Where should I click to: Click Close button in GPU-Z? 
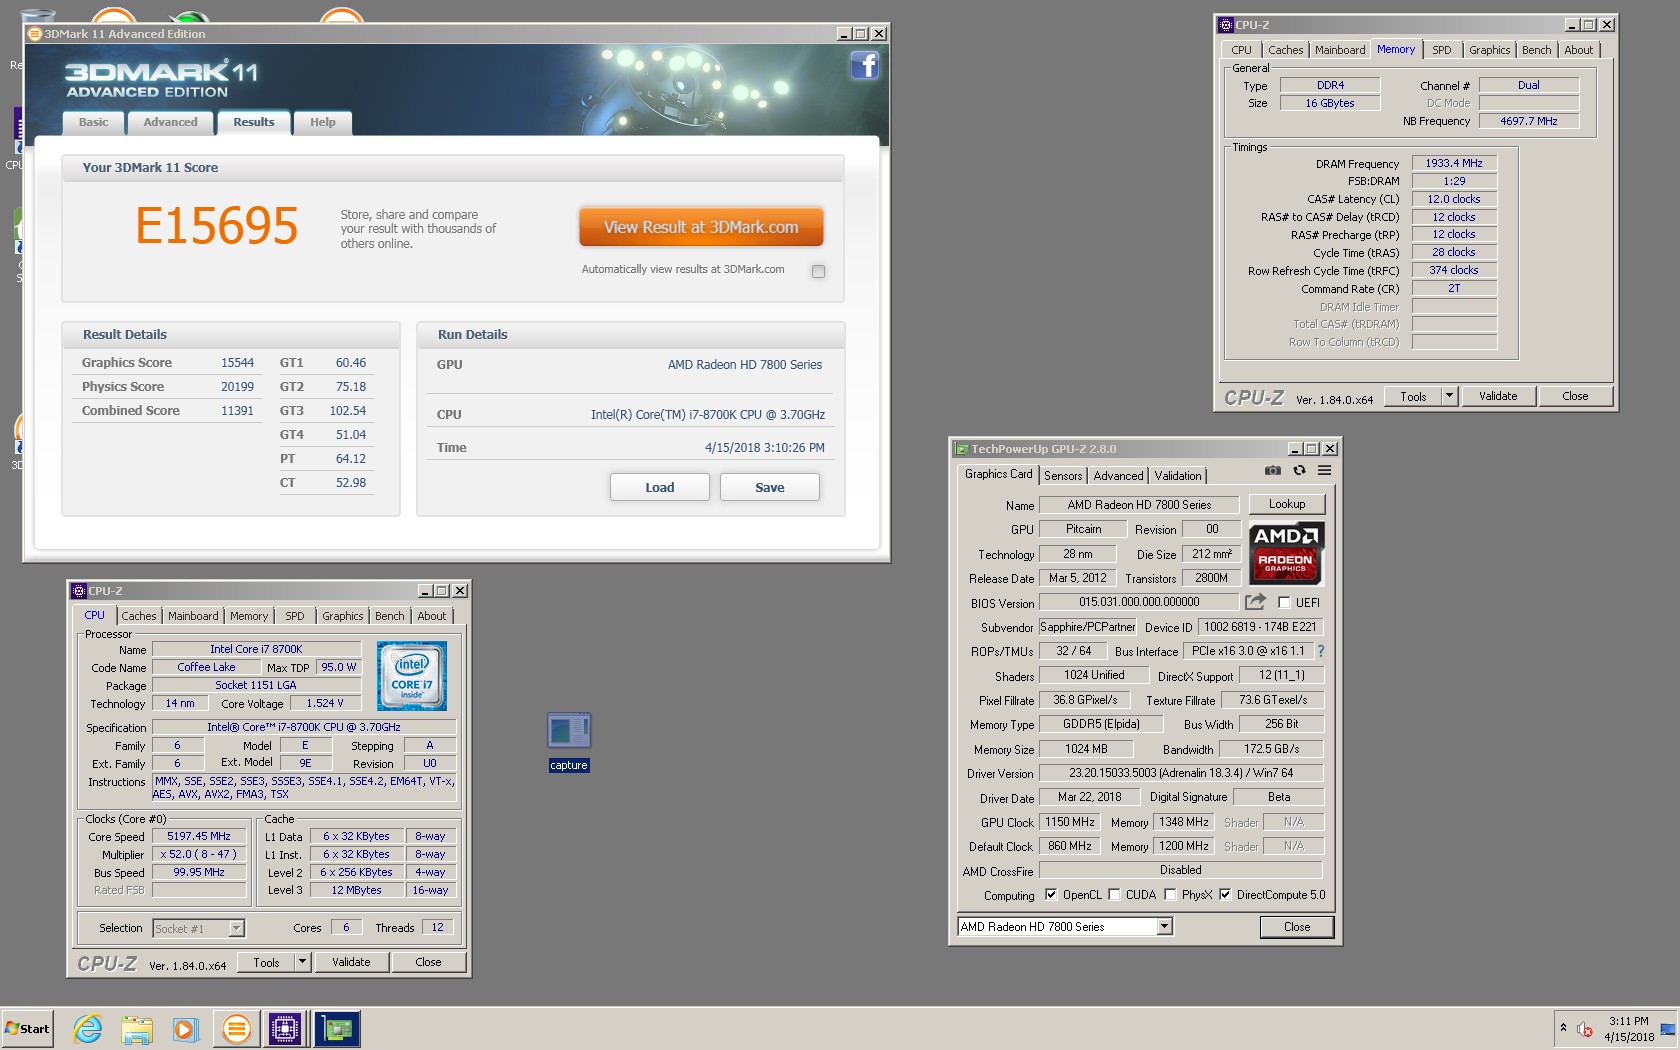(1297, 927)
